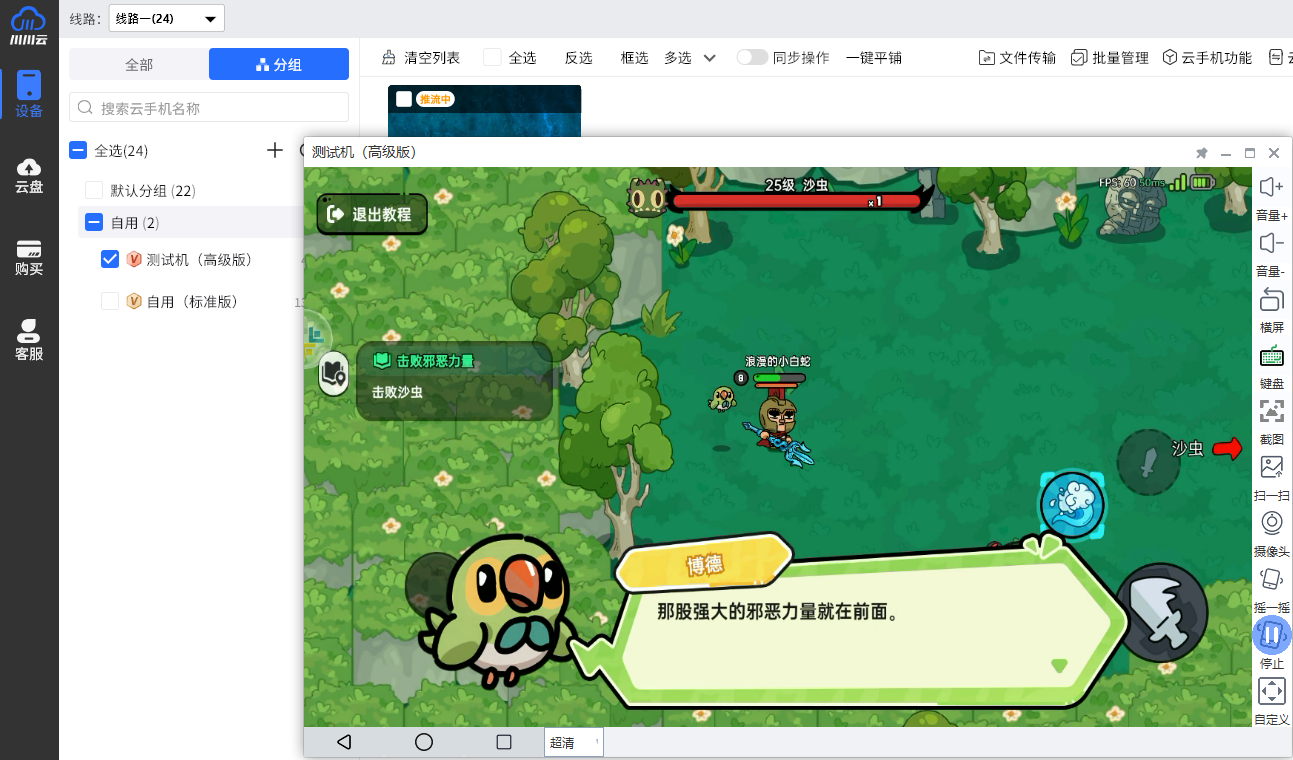
Task: Click 清空列表 in the toolbar
Action: click(421, 58)
